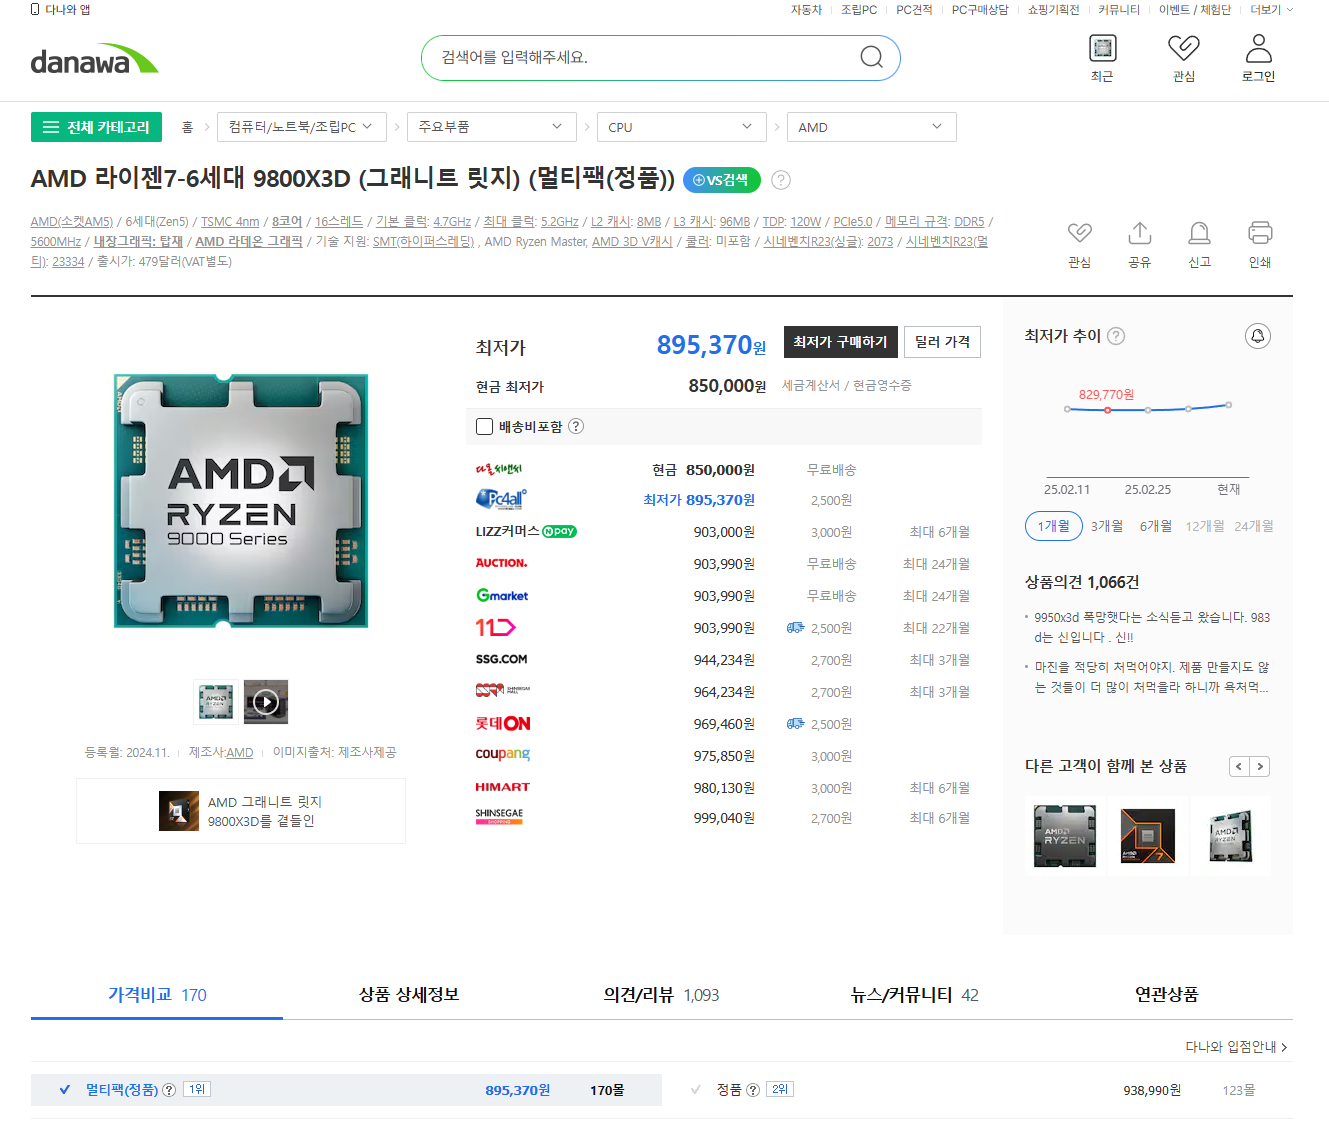Click the 다나와 앱 phone icon
The width and height of the screenshot is (1329, 1136).
point(35,9)
